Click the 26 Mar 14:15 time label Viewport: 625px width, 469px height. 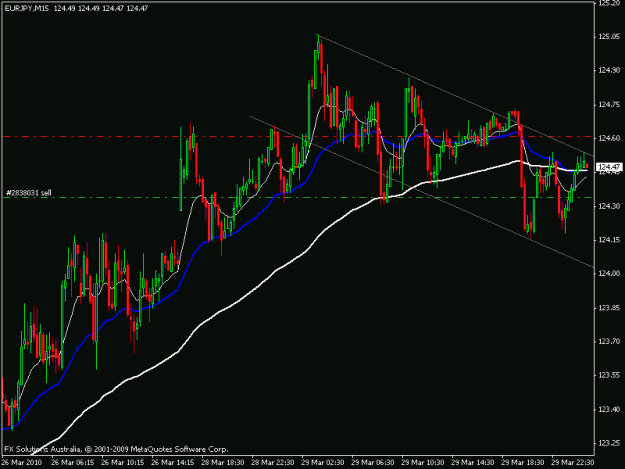pyautogui.click(x=173, y=463)
